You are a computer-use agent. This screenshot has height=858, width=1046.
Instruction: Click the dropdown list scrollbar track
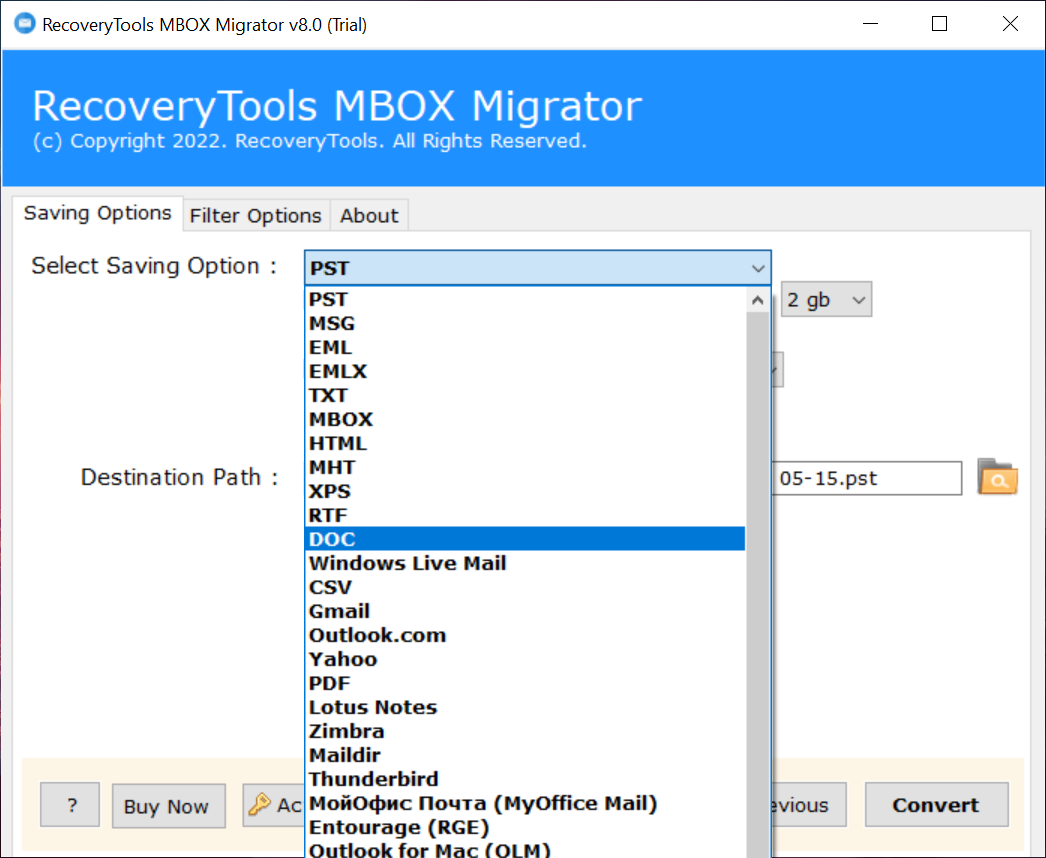pyautogui.click(x=757, y=584)
